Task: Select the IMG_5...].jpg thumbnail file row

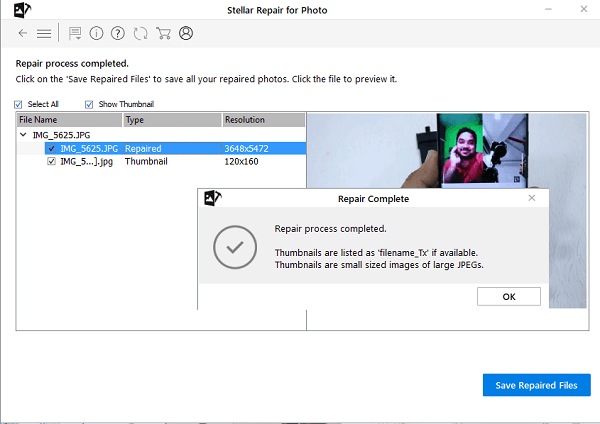Action: pyautogui.click(x=86, y=161)
